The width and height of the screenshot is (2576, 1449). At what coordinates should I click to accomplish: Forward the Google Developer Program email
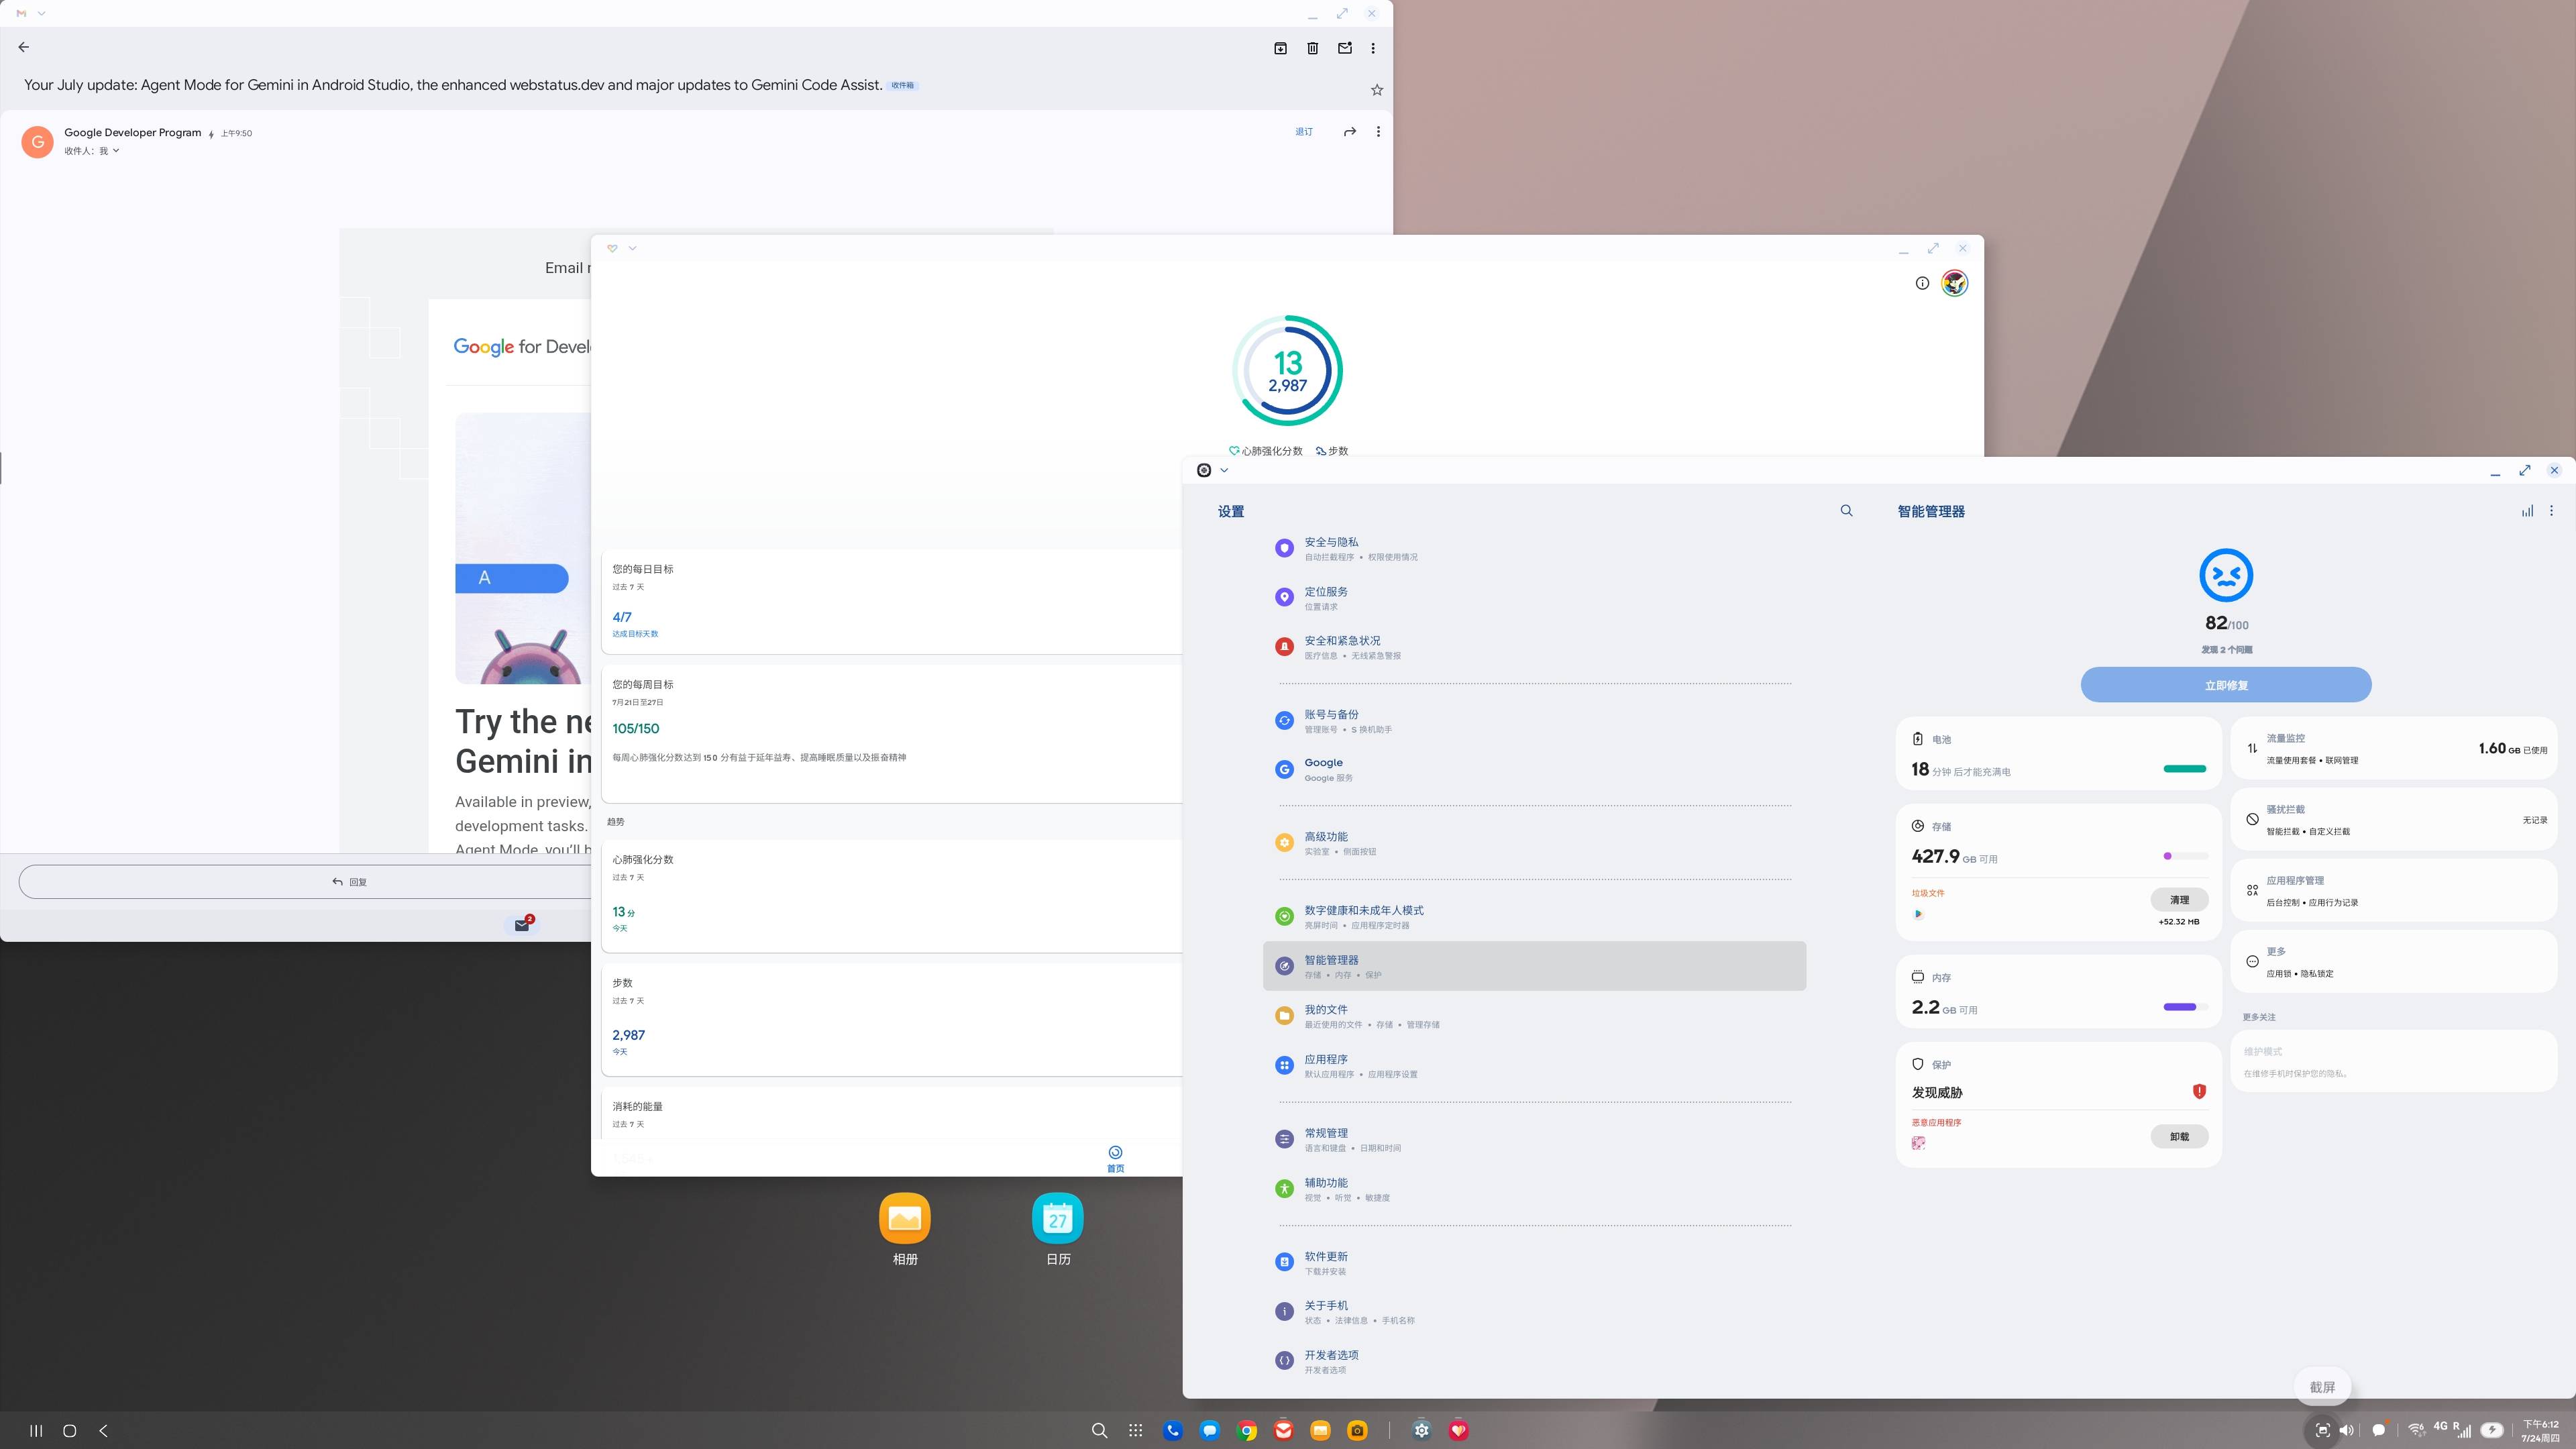pyautogui.click(x=1350, y=132)
